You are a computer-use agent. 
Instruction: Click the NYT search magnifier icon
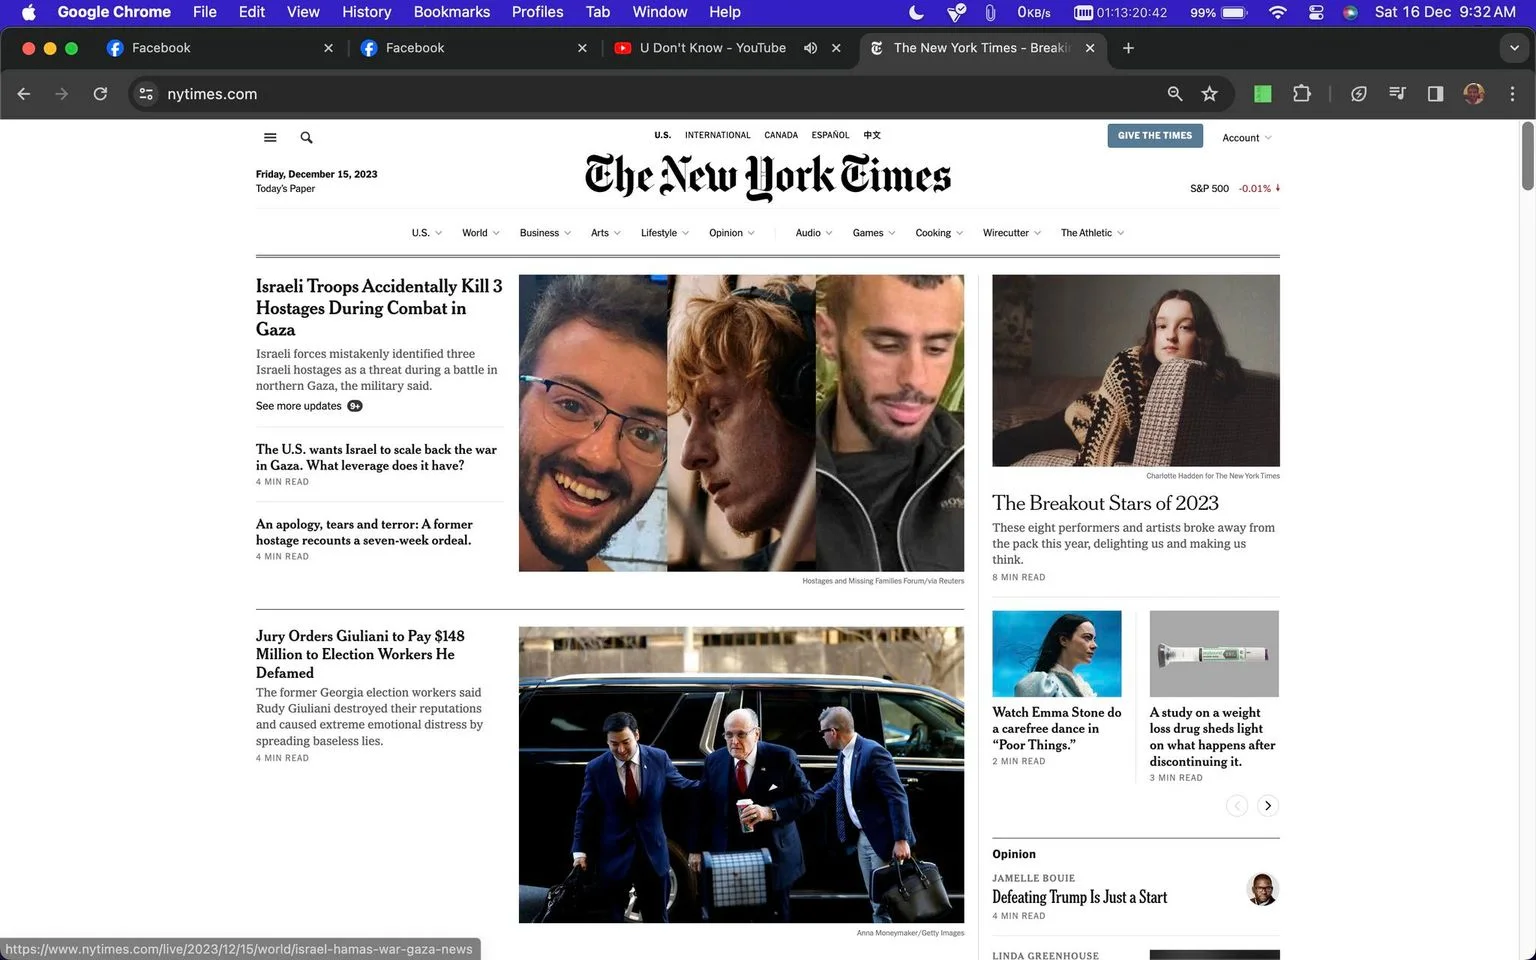pos(306,138)
